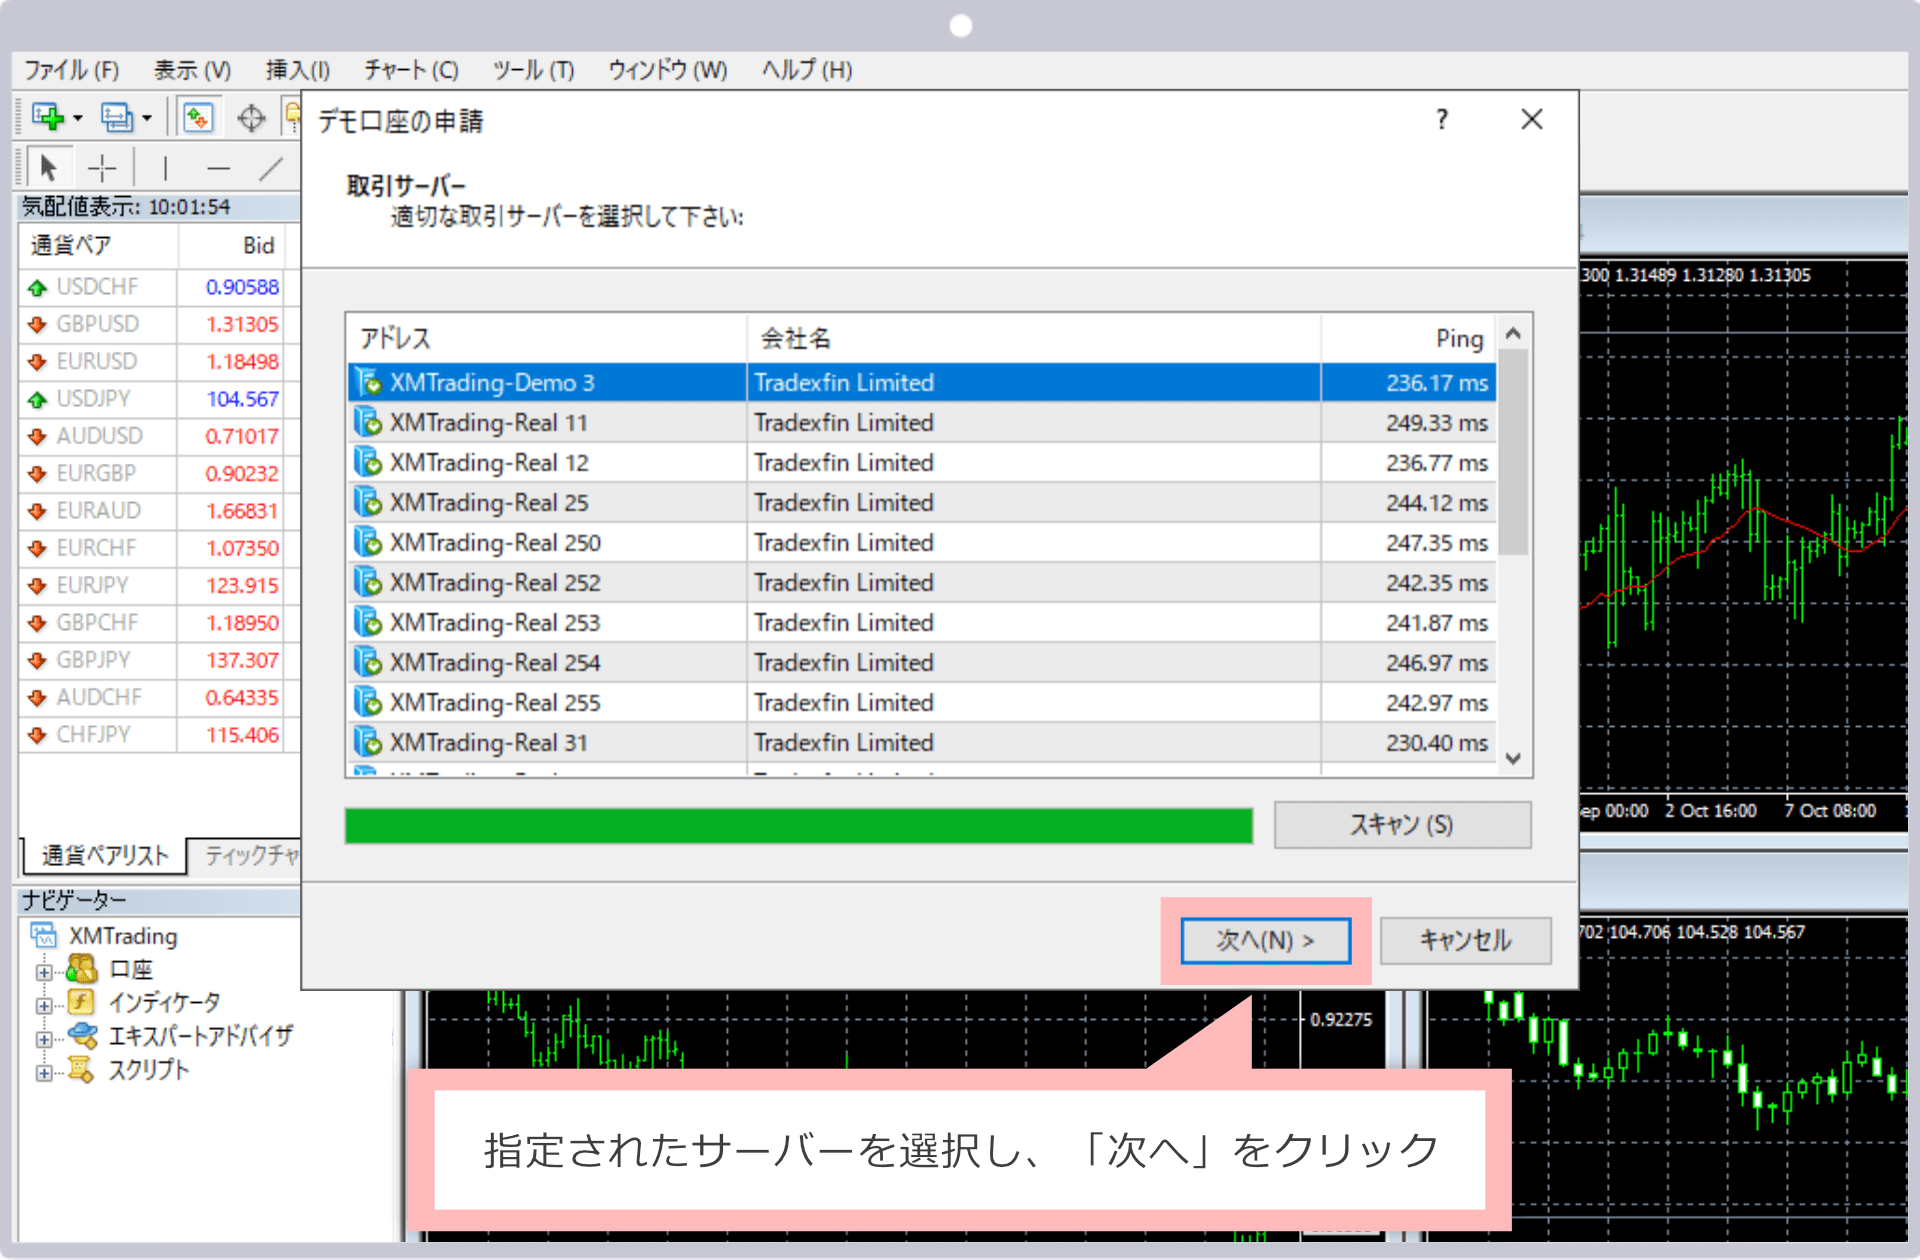Open the ヘルプ (H) menu
Image resolution: width=1920 pixels, height=1260 pixels.
coord(807,70)
